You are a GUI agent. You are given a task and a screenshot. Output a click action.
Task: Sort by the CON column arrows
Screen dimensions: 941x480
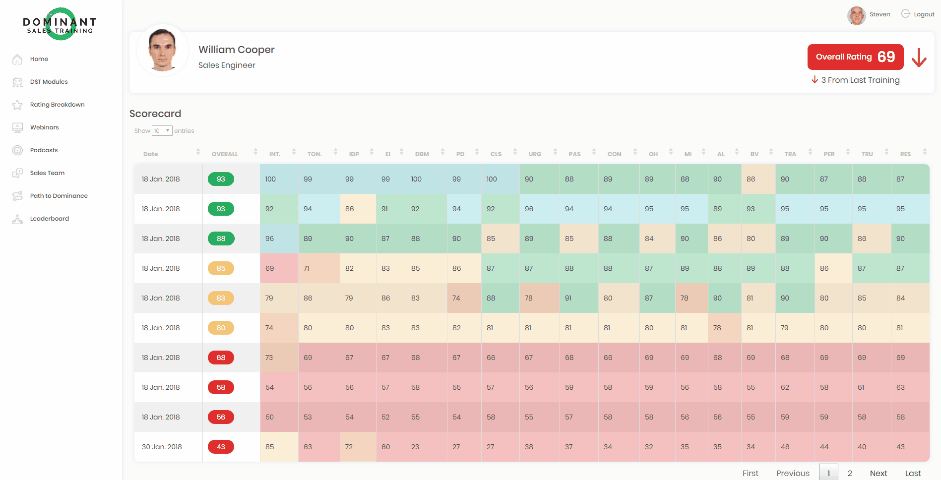(x=635, y=153)
